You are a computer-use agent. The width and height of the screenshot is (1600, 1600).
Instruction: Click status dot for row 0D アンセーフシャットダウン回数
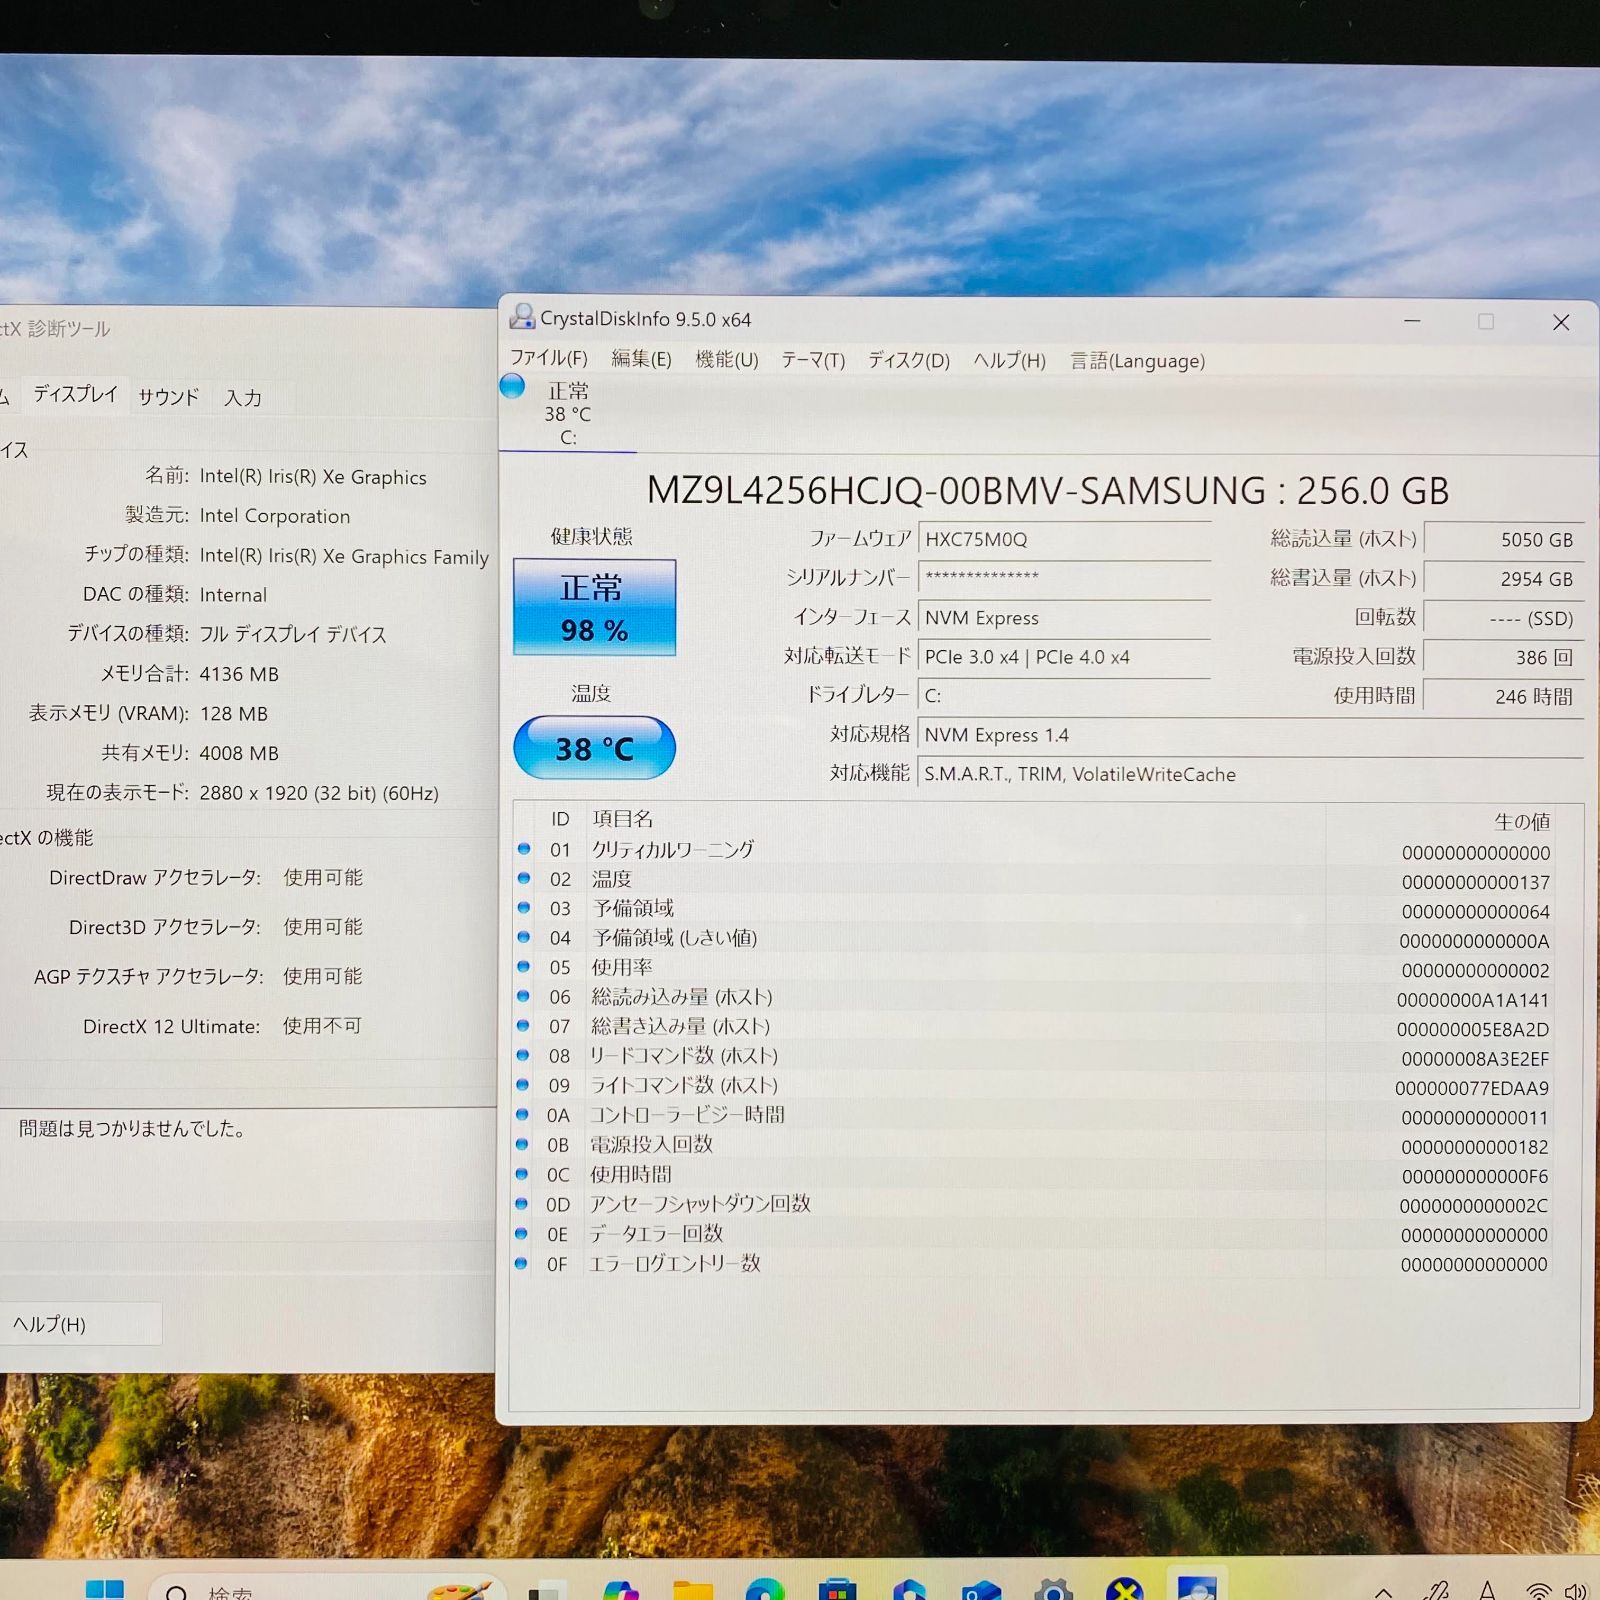pyautogui.click(x=522, y=1204)
